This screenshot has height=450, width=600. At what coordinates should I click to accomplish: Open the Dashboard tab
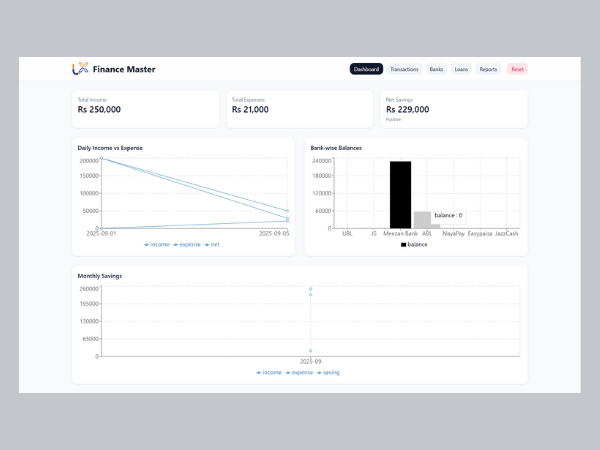click(x=366, y=69)
